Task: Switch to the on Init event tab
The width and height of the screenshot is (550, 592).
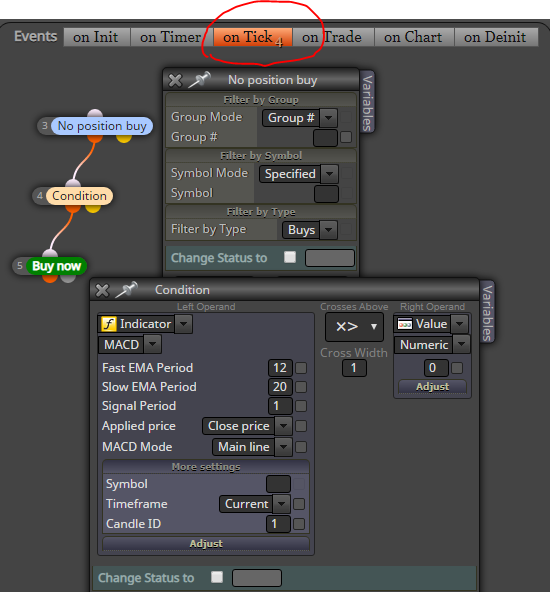Action: click(97, 37)
